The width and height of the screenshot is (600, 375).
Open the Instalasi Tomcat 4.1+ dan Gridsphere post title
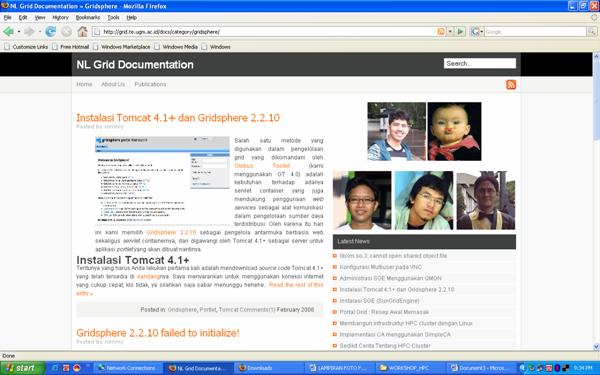[x=178, y=117]
